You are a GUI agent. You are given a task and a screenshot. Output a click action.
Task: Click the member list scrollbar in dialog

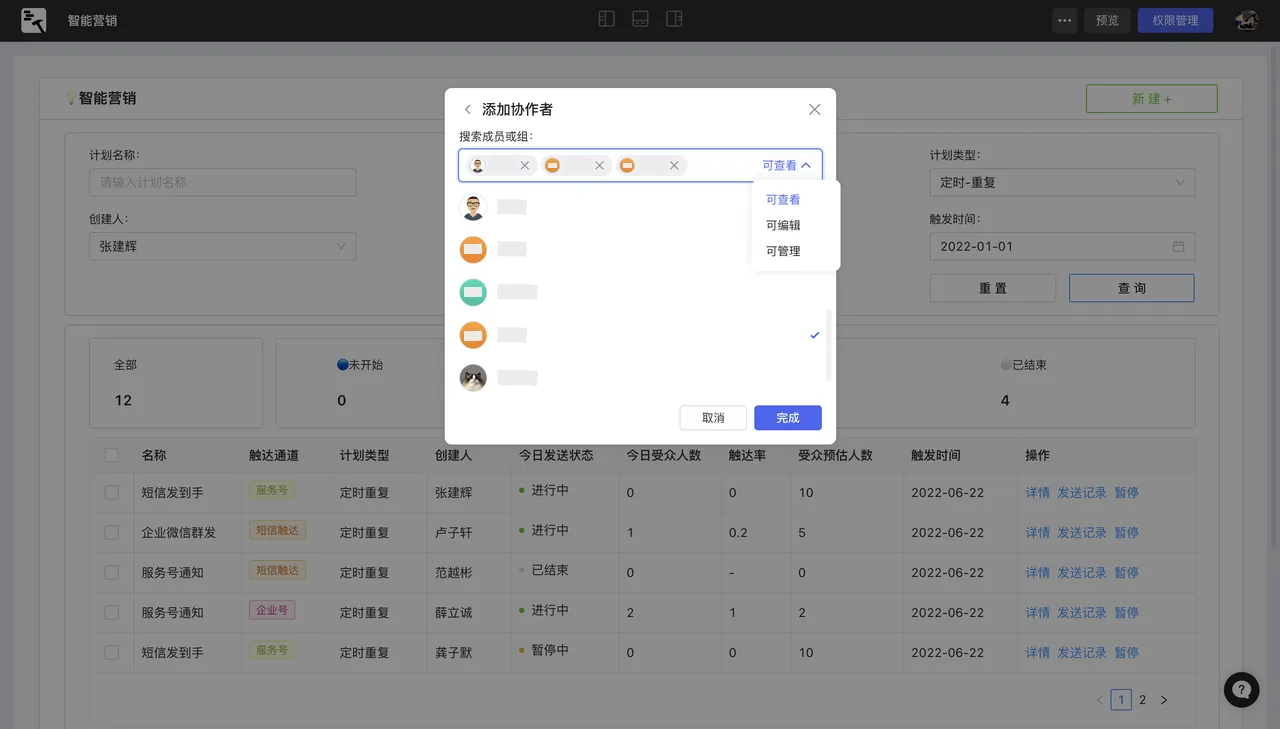point(828,345)
